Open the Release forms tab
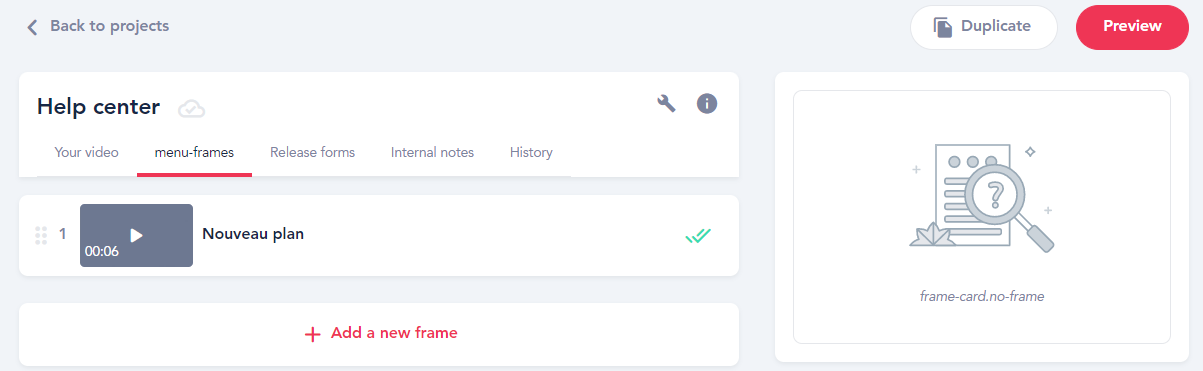 point(312,153)
